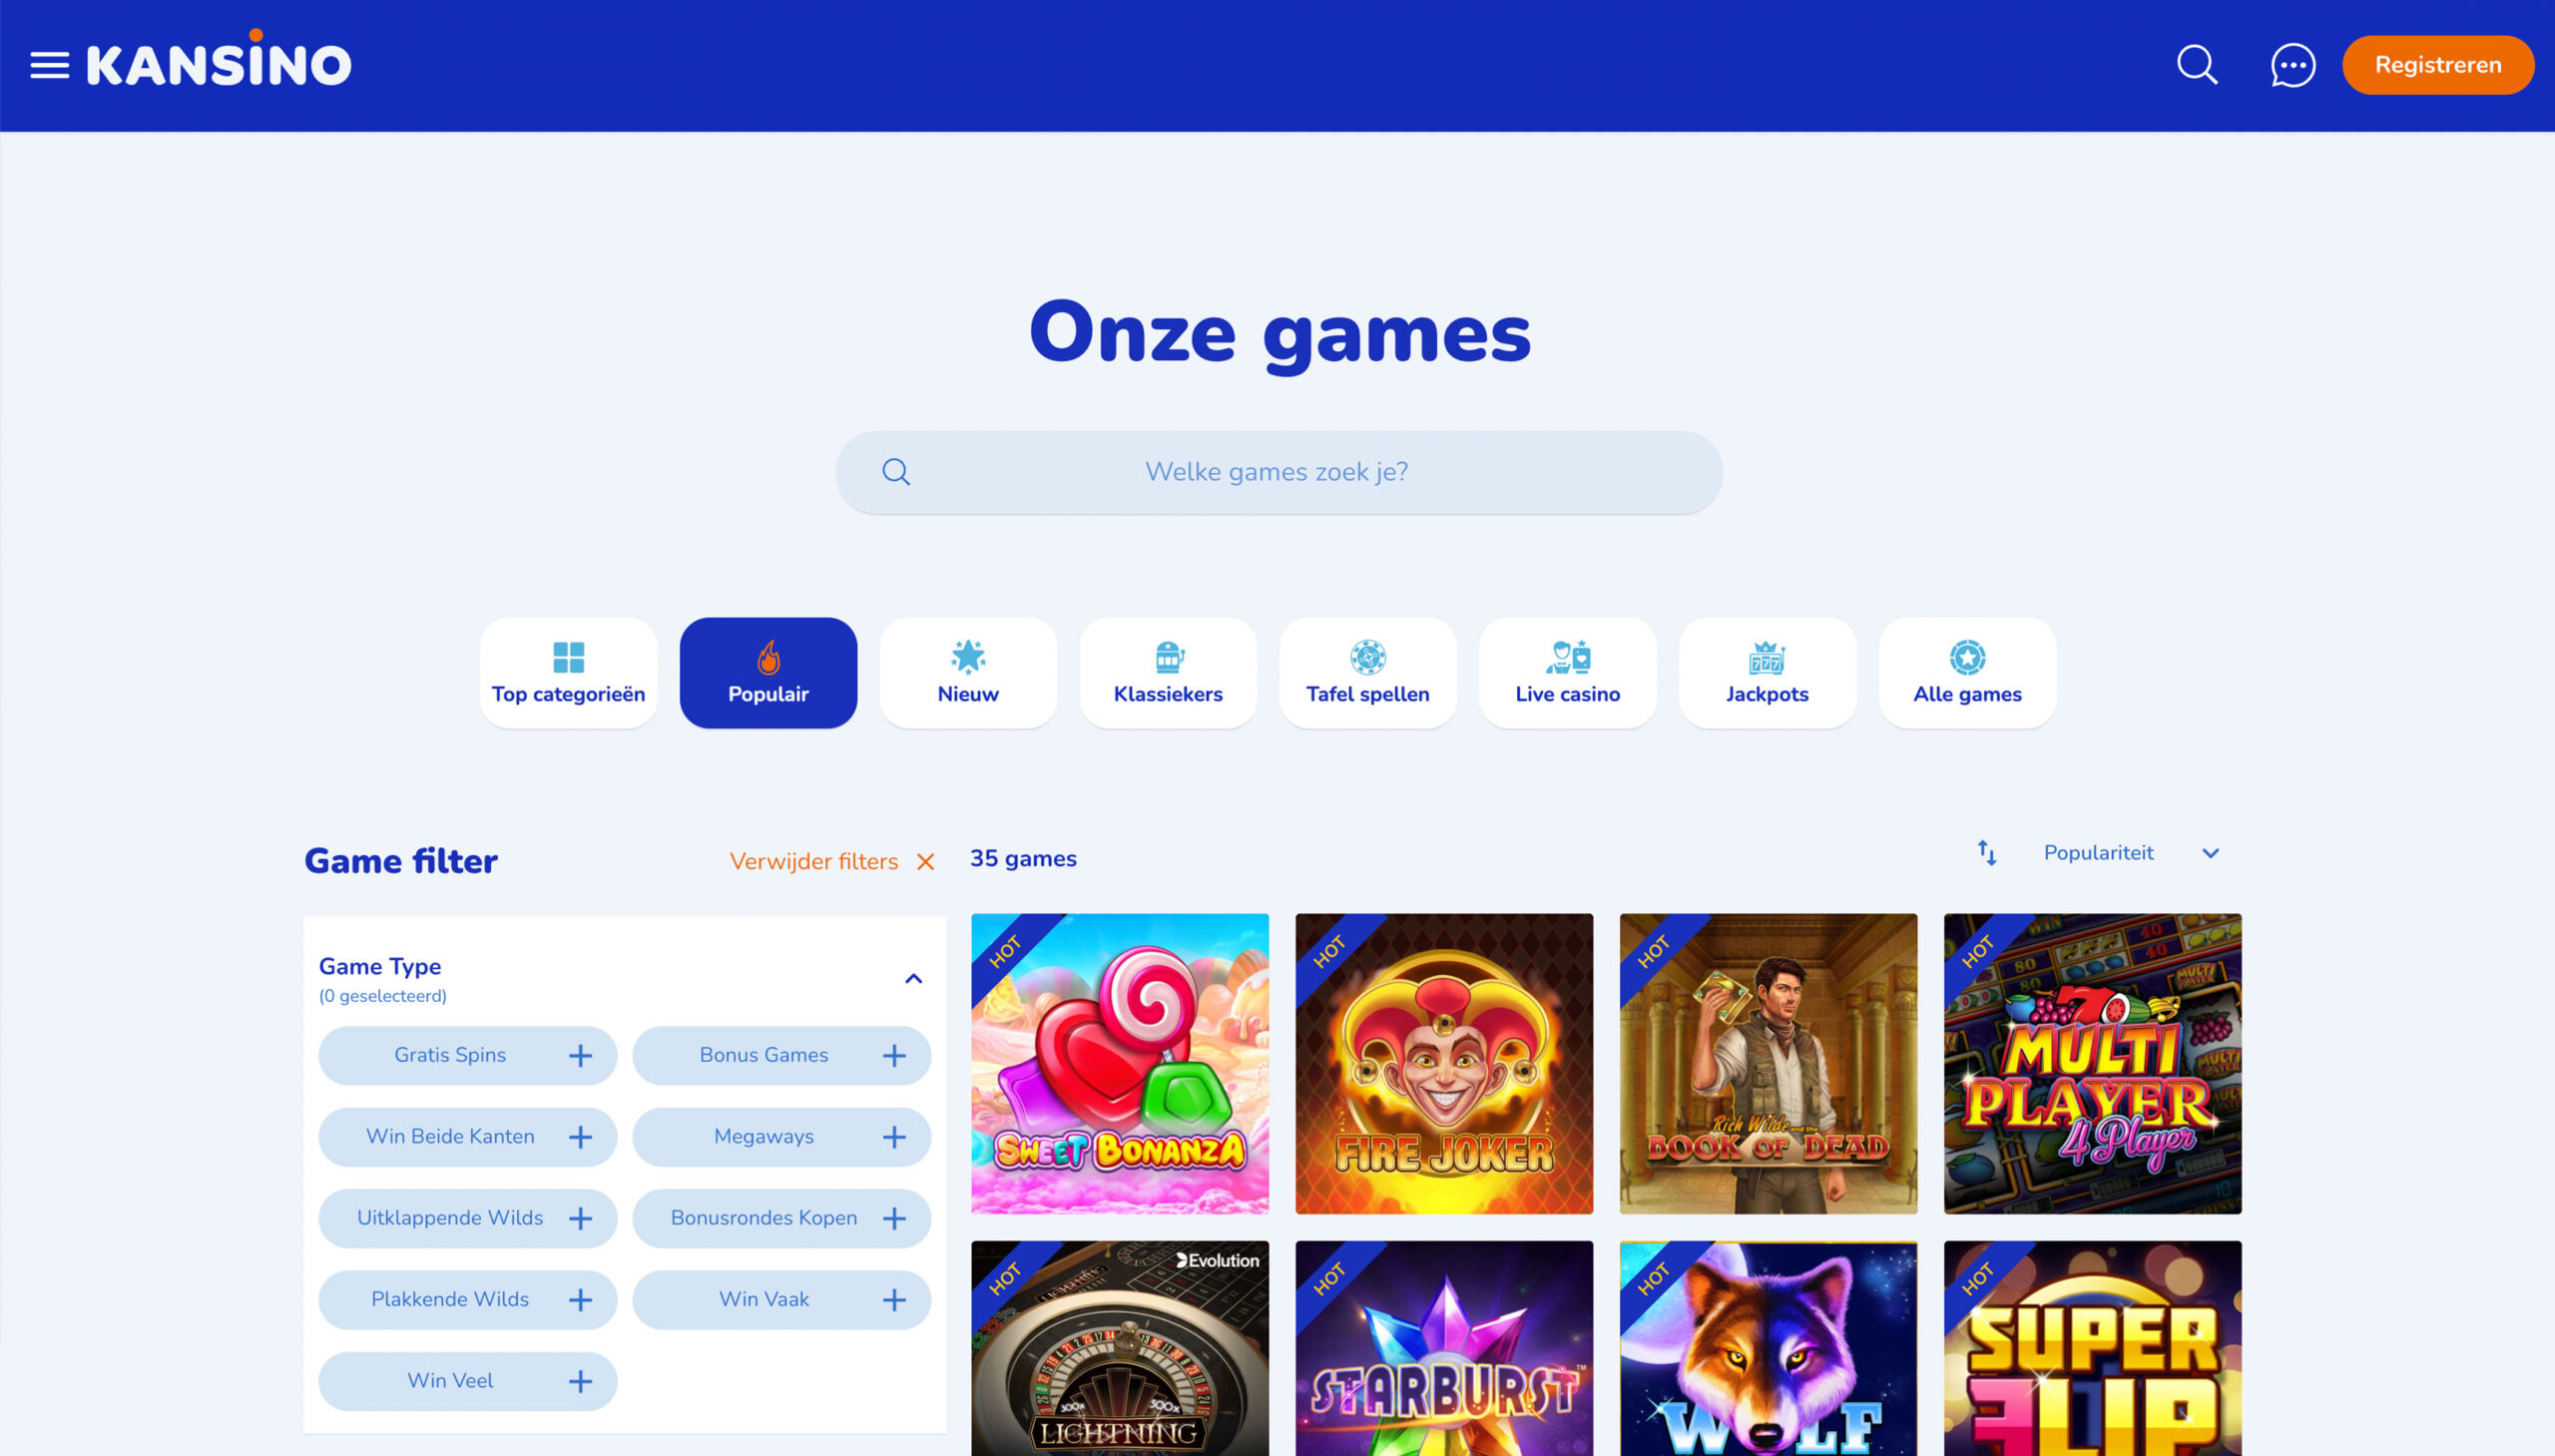Click the sort order arrows icon
The height and width of the screenshot is (1456, 2555).
click(1986, 853)
